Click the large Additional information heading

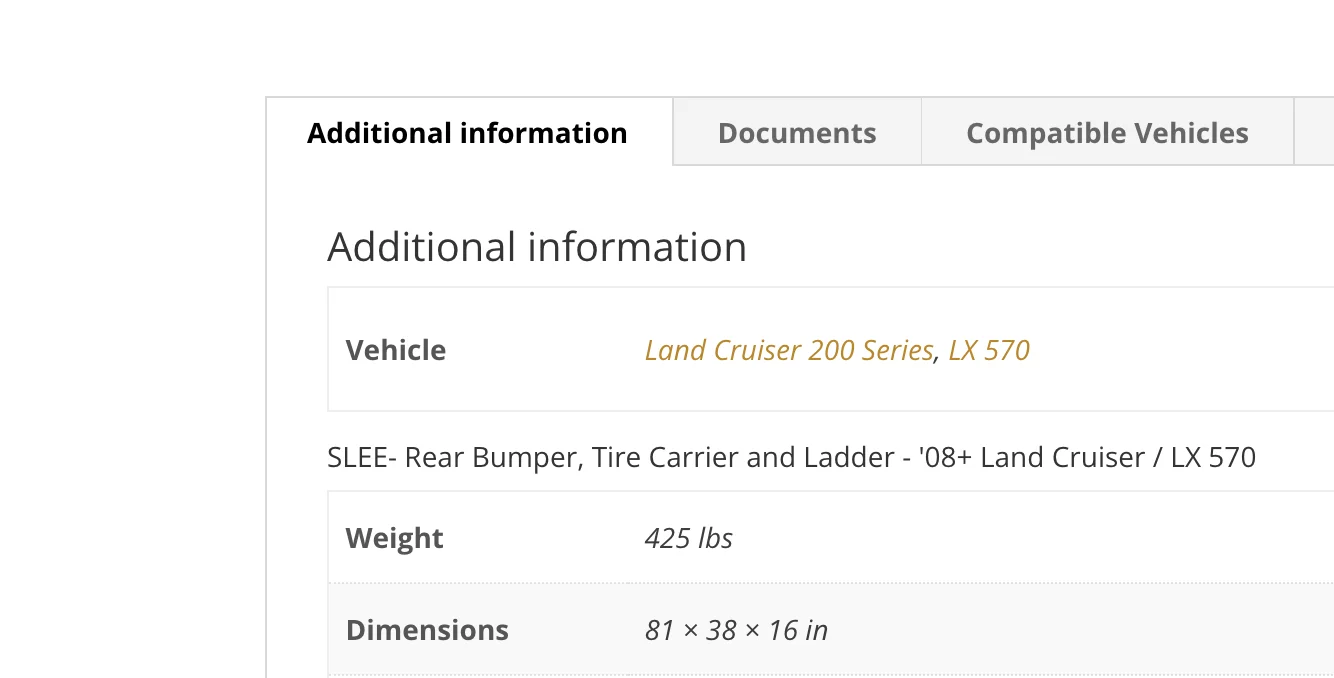pos(537,247)
